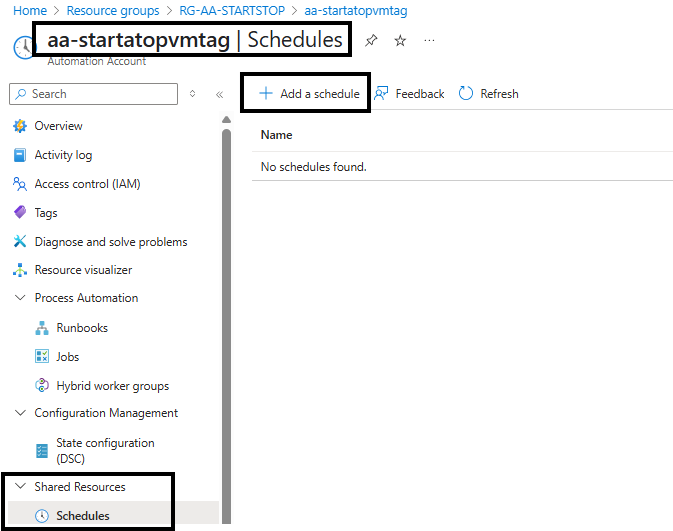The width and height of the screenshot is (673, 531).
Task: Pin the page with pushpin icon
Action: [371, 41]
